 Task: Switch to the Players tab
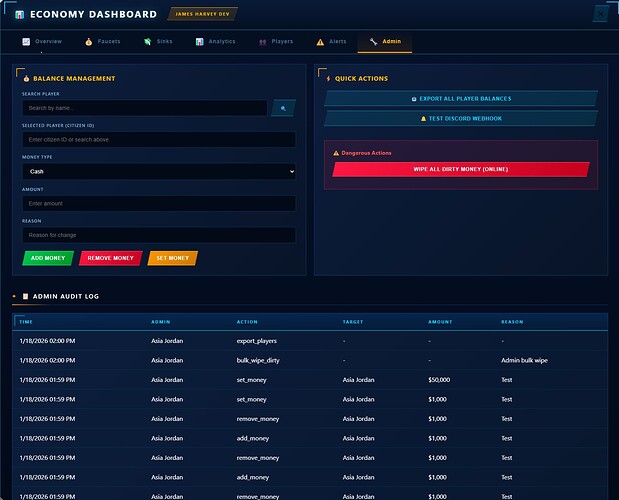(x=276, y=42)
